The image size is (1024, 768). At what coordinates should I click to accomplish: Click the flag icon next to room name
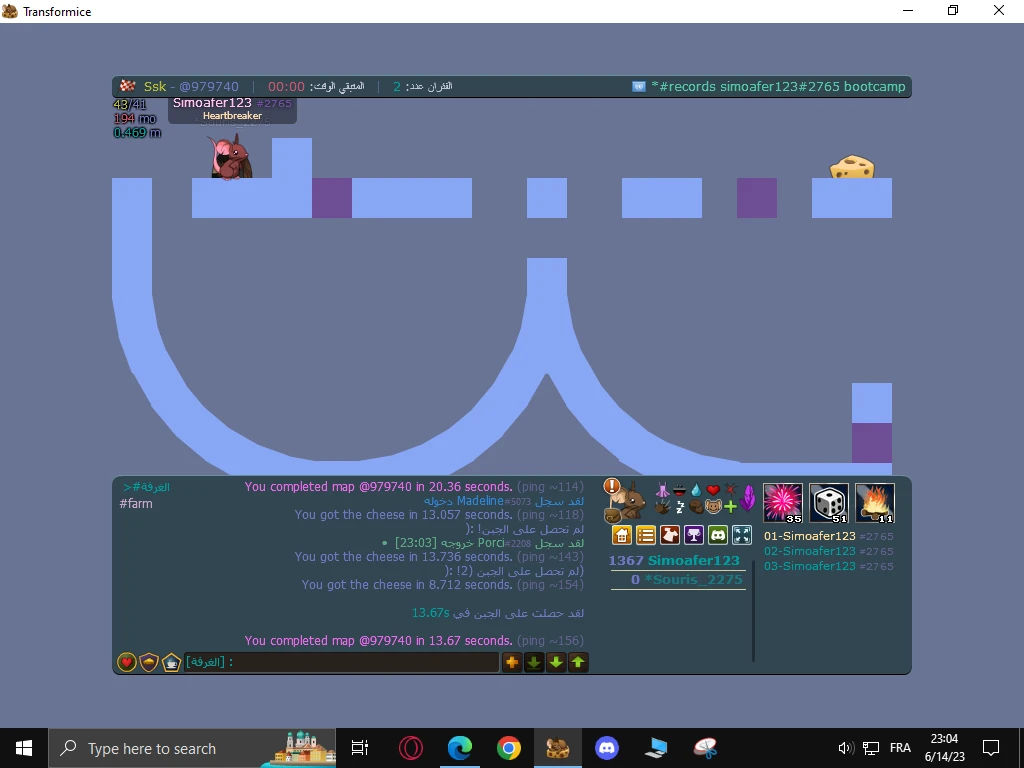pos(639,86)
